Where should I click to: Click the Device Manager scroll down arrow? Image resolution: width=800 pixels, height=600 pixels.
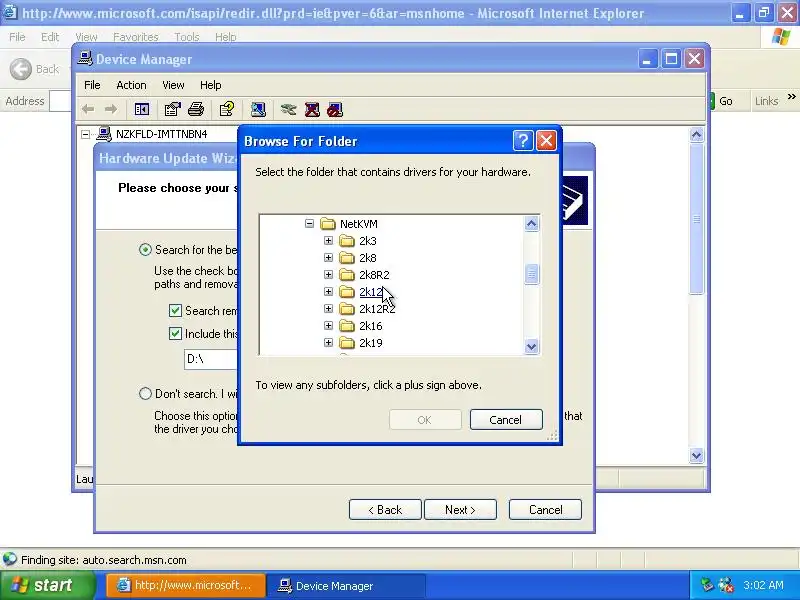[x=696, y=455]
